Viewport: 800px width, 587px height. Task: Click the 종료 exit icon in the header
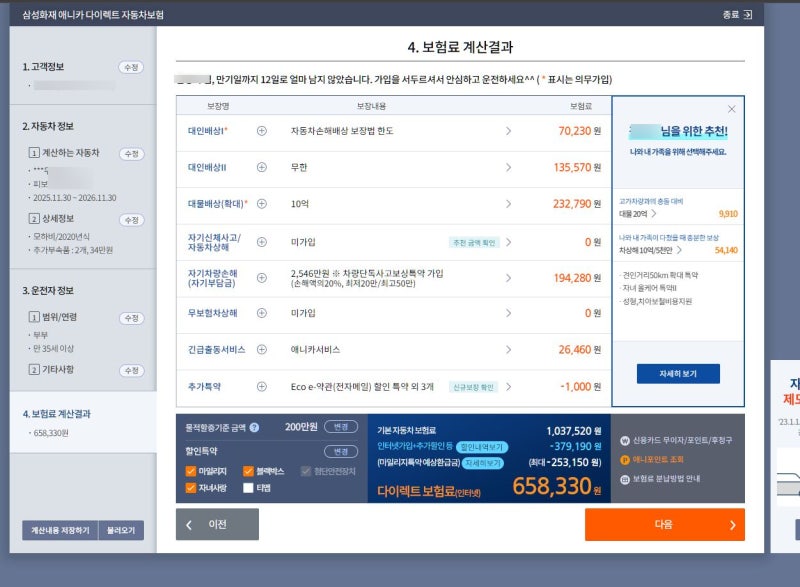(747, 14)
